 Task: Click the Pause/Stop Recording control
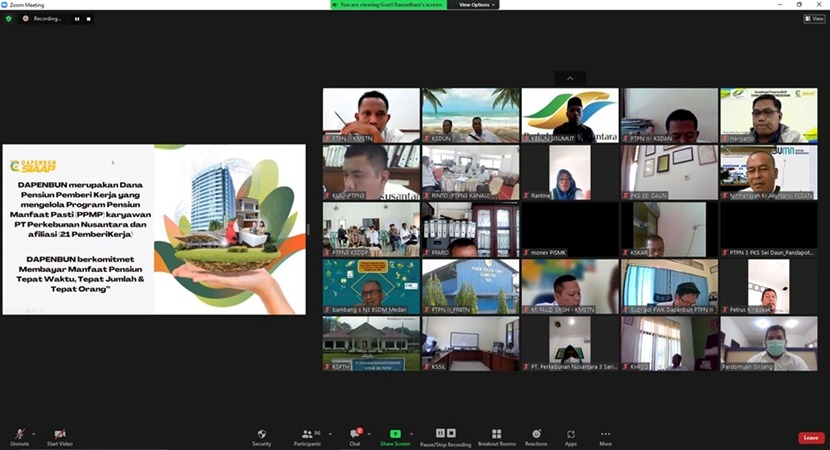tap(445, 435)
